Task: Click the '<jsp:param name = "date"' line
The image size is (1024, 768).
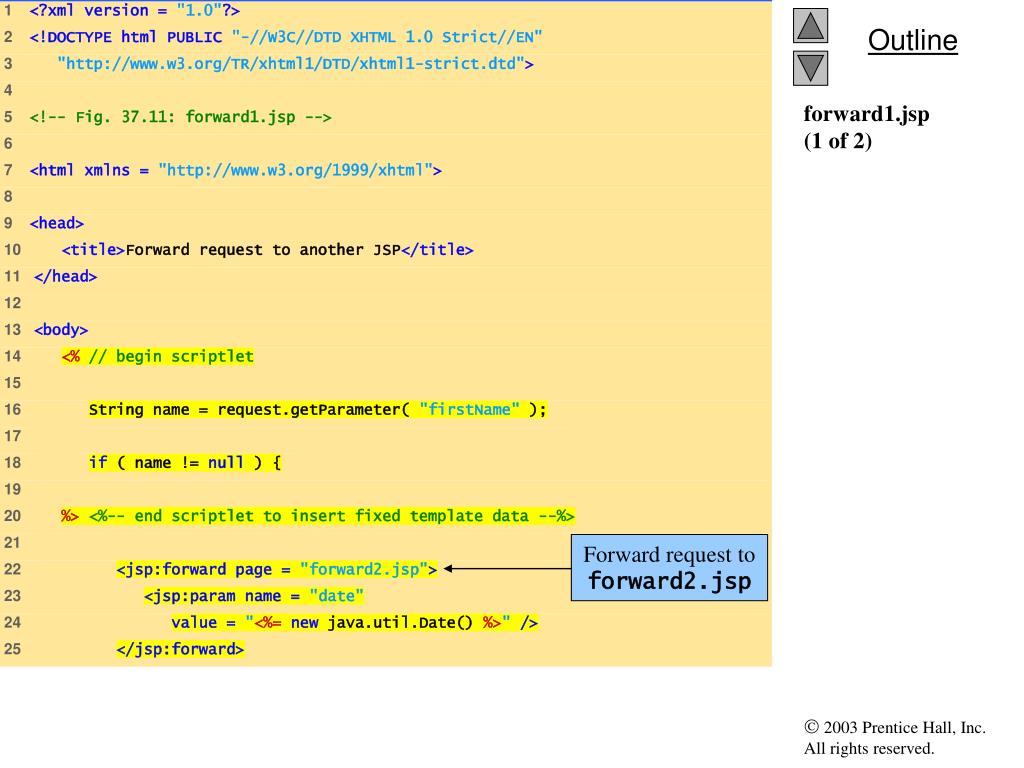Action: [x=254, y=596]
